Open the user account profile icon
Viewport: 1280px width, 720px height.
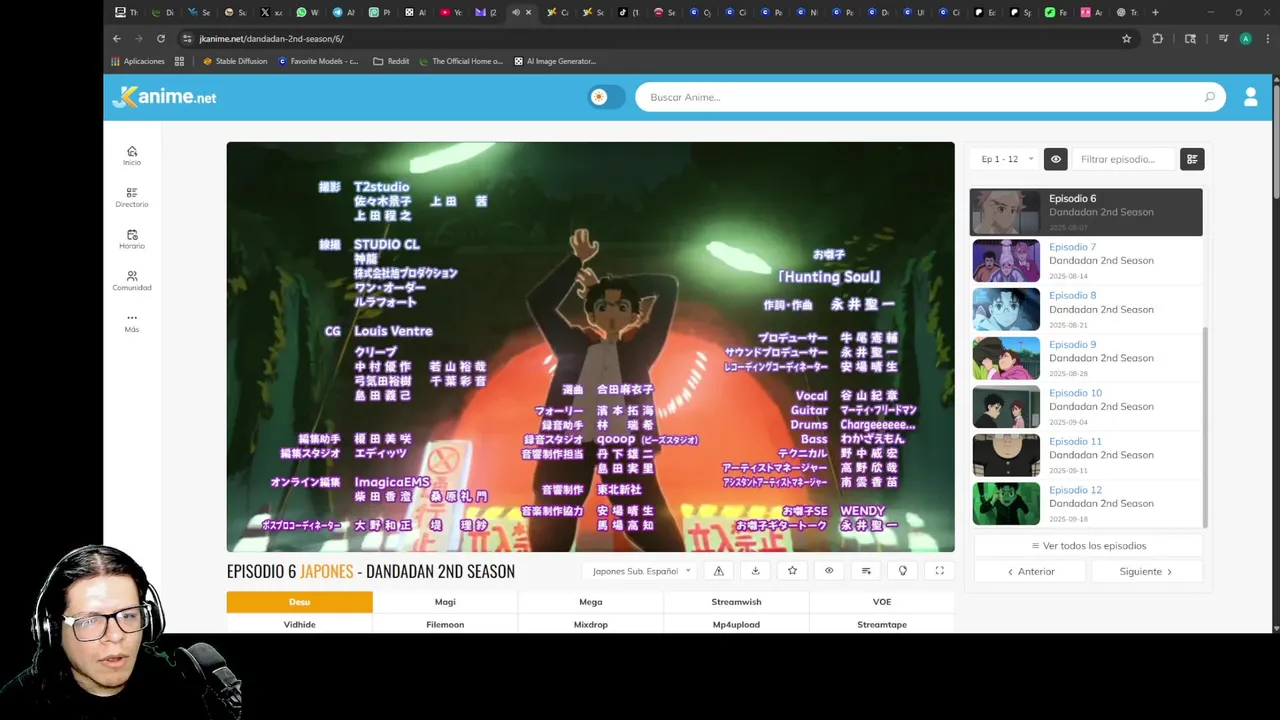click(1250, 97)
